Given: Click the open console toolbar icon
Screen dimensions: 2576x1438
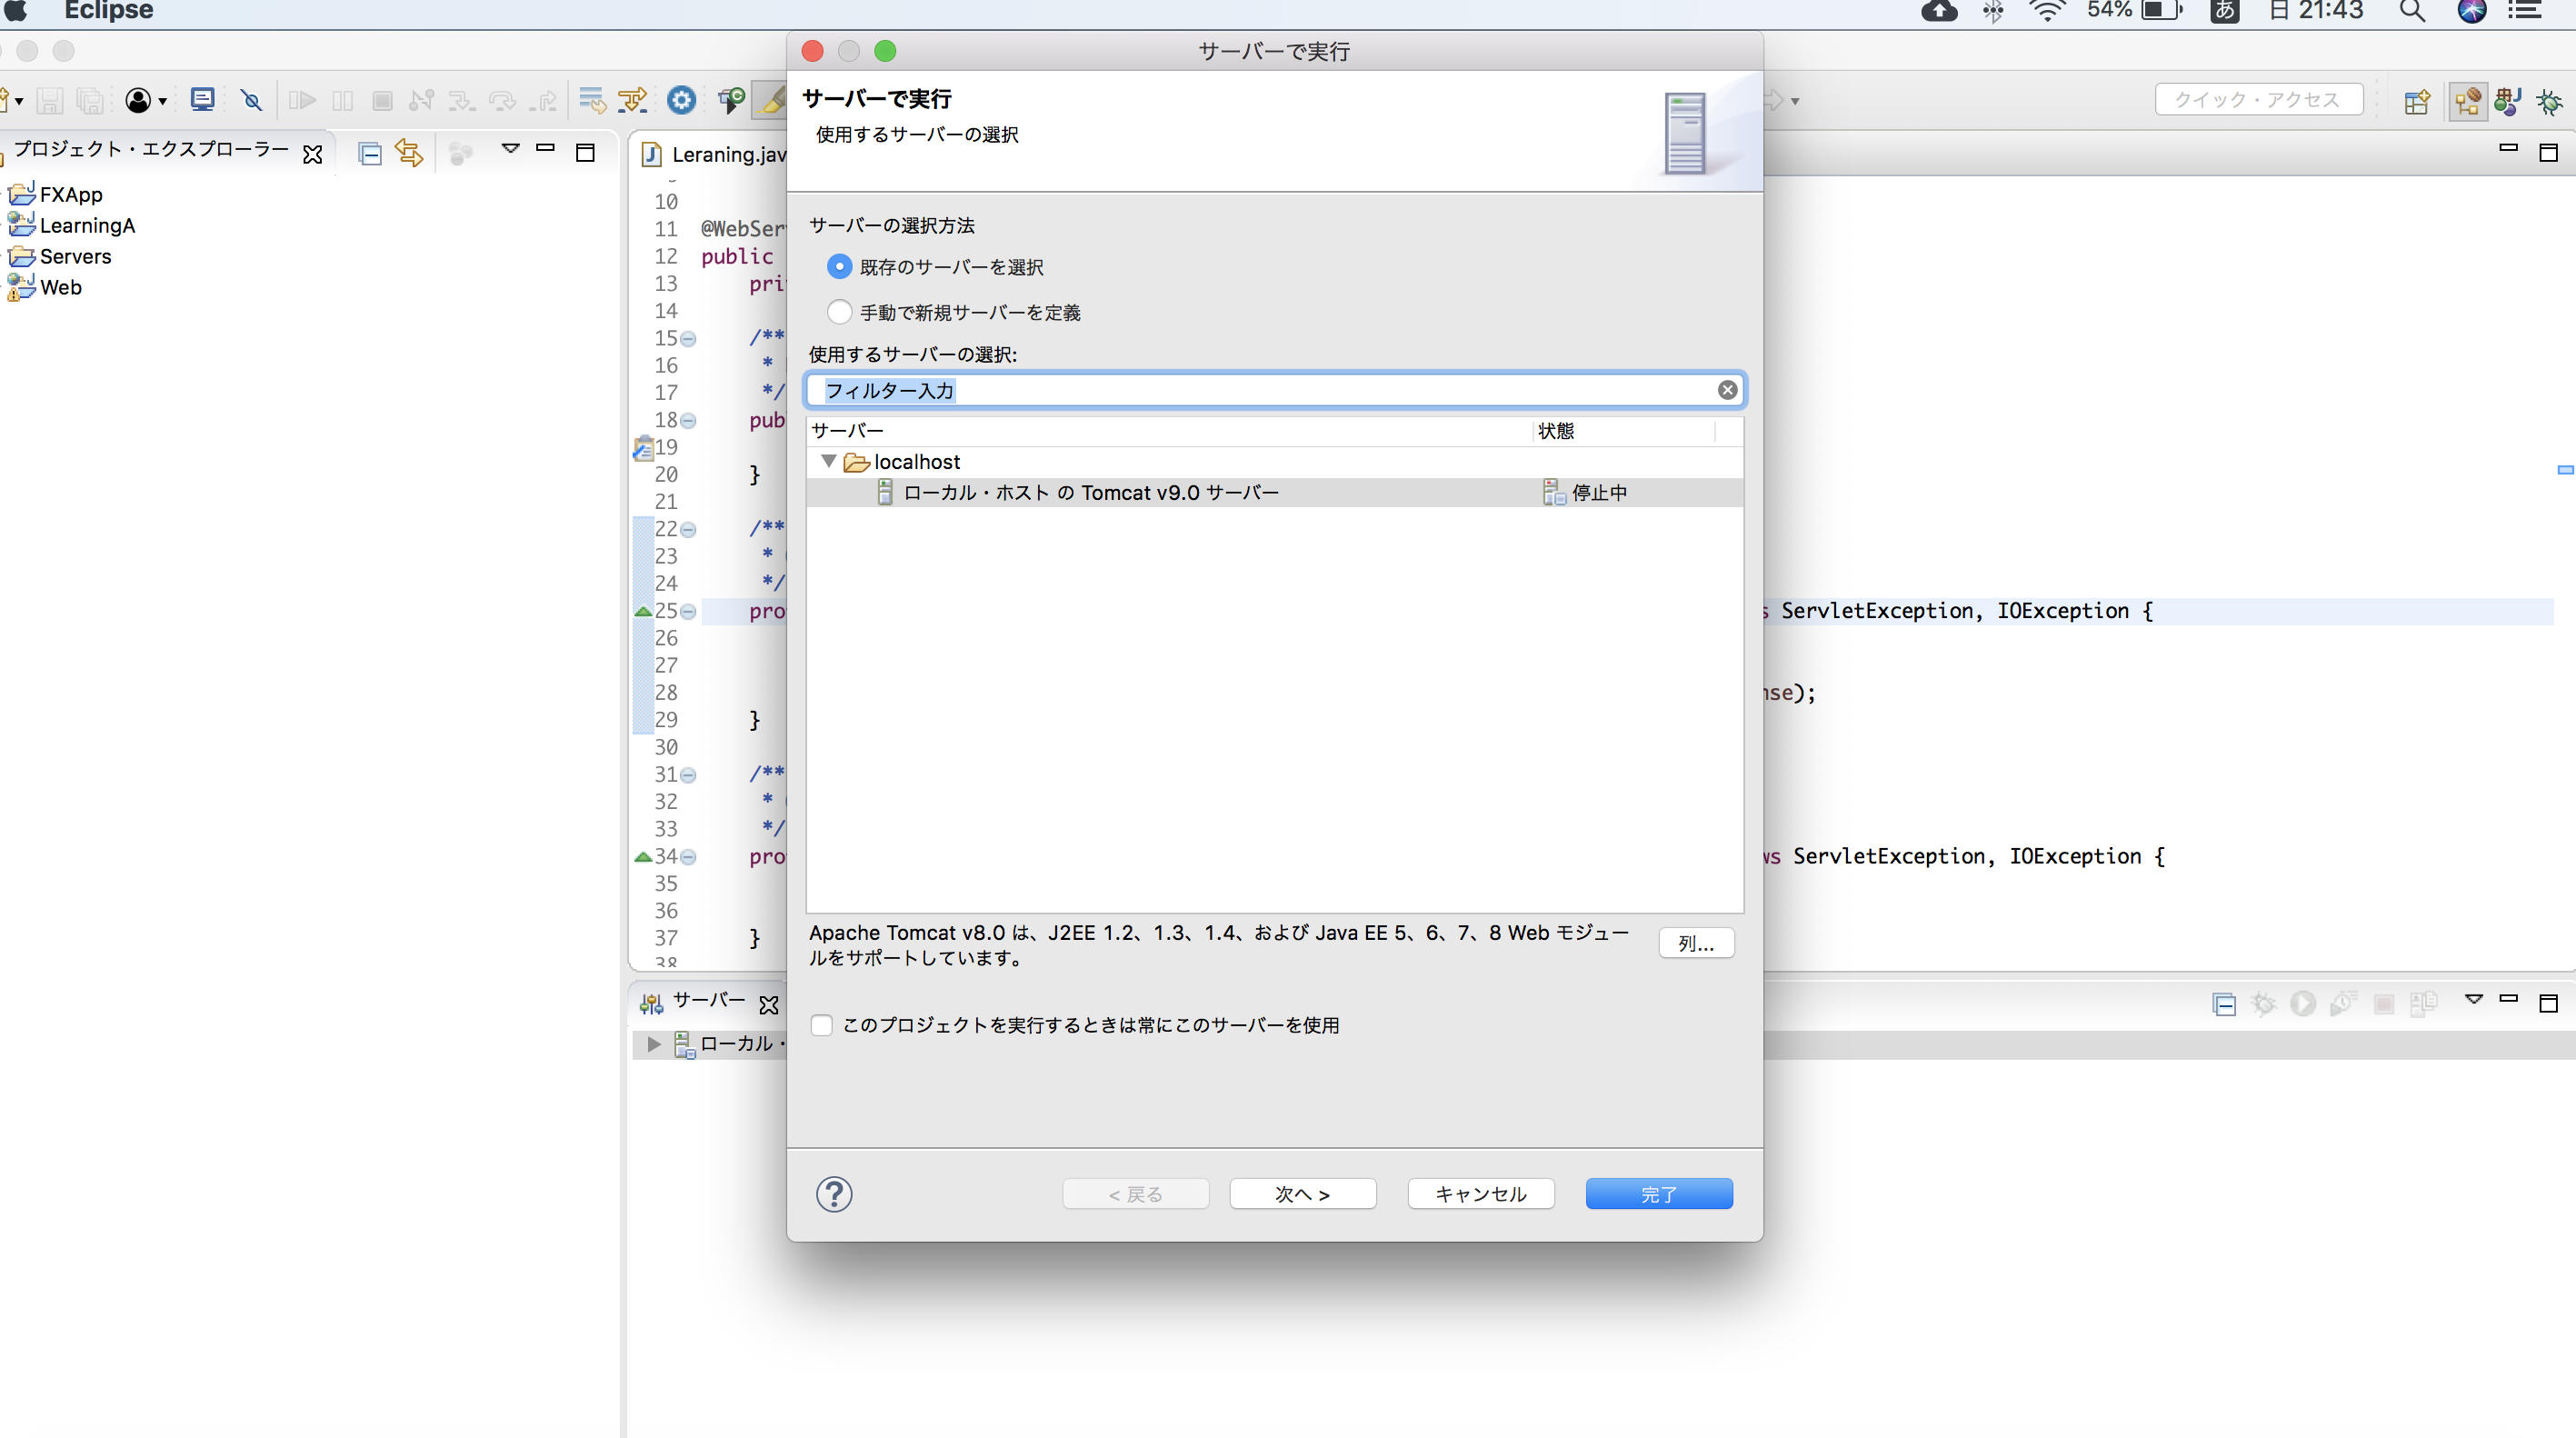Looking at the screenshot, I should tap(202, 100).
